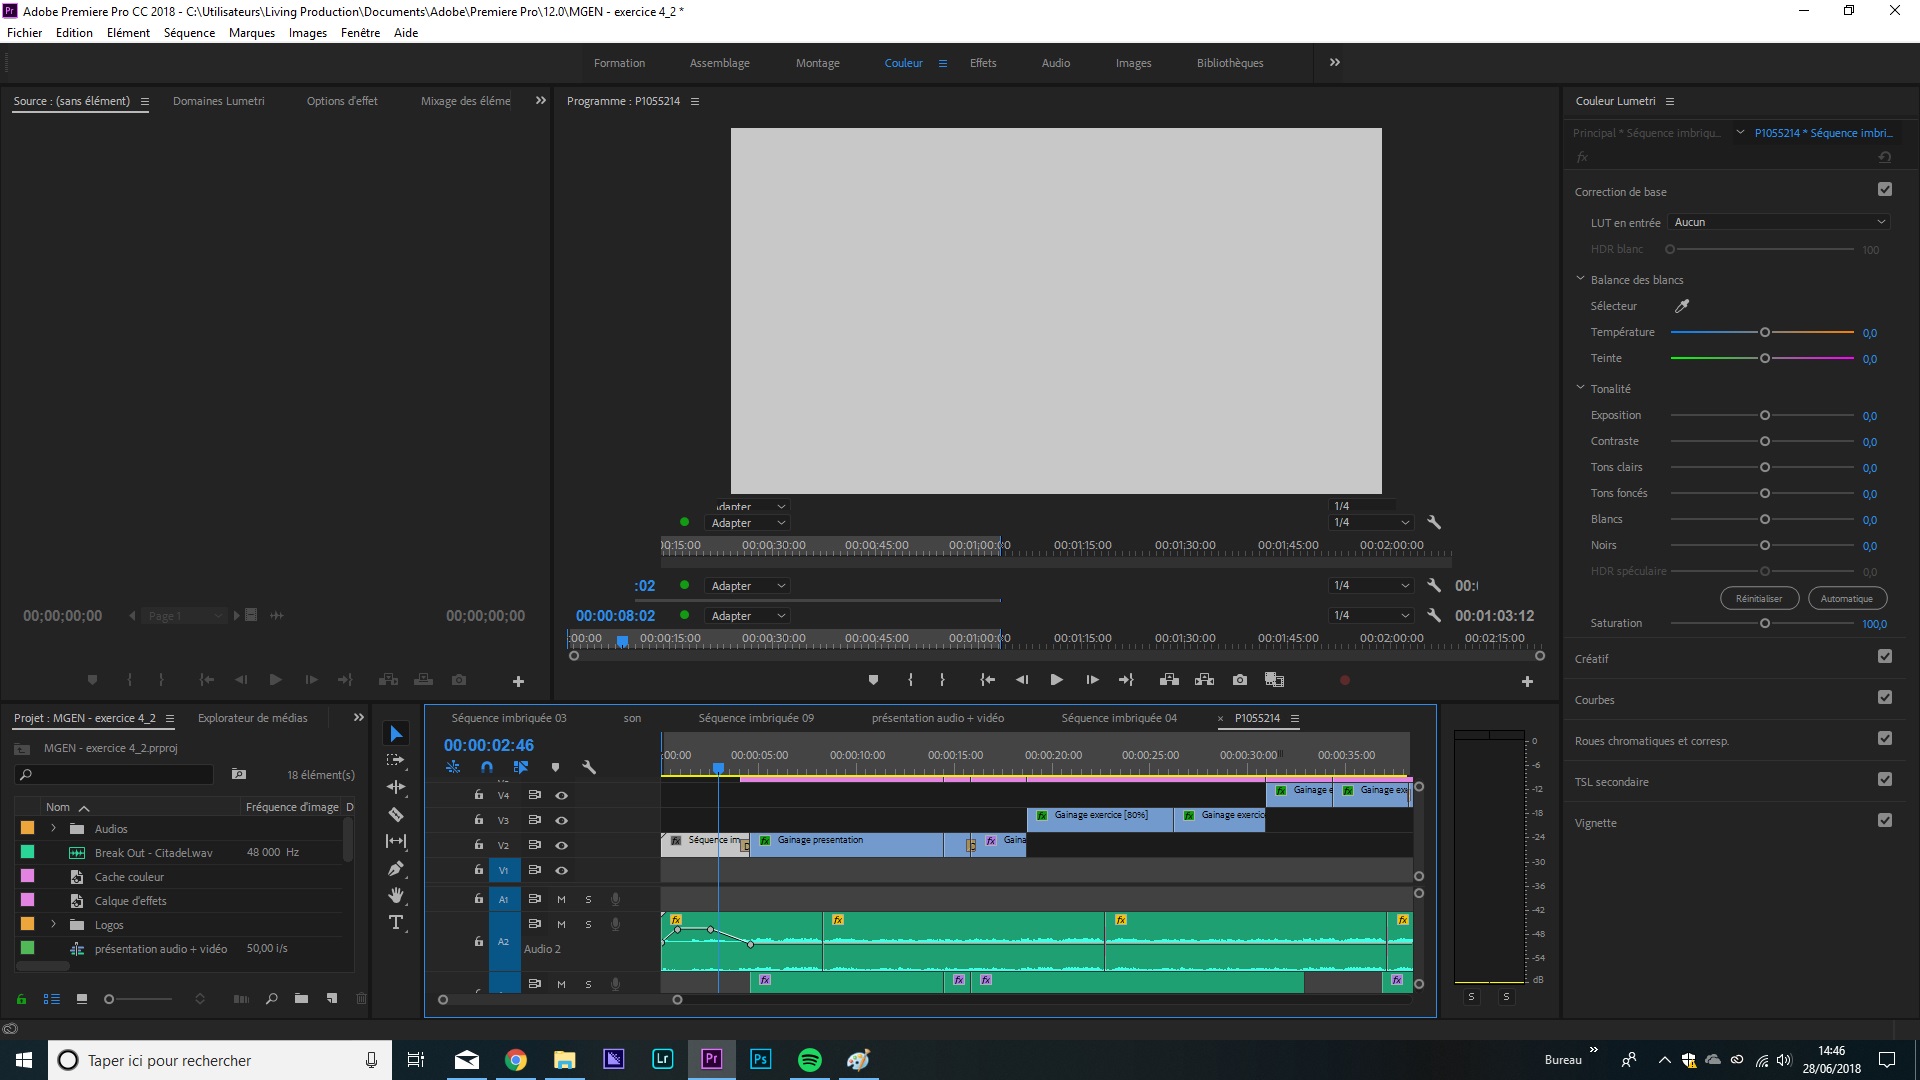Image resolution: width=1920 pixels, height=1080 pixels.
Task: Switch to Montage workspace
Action: pos(817,63)
